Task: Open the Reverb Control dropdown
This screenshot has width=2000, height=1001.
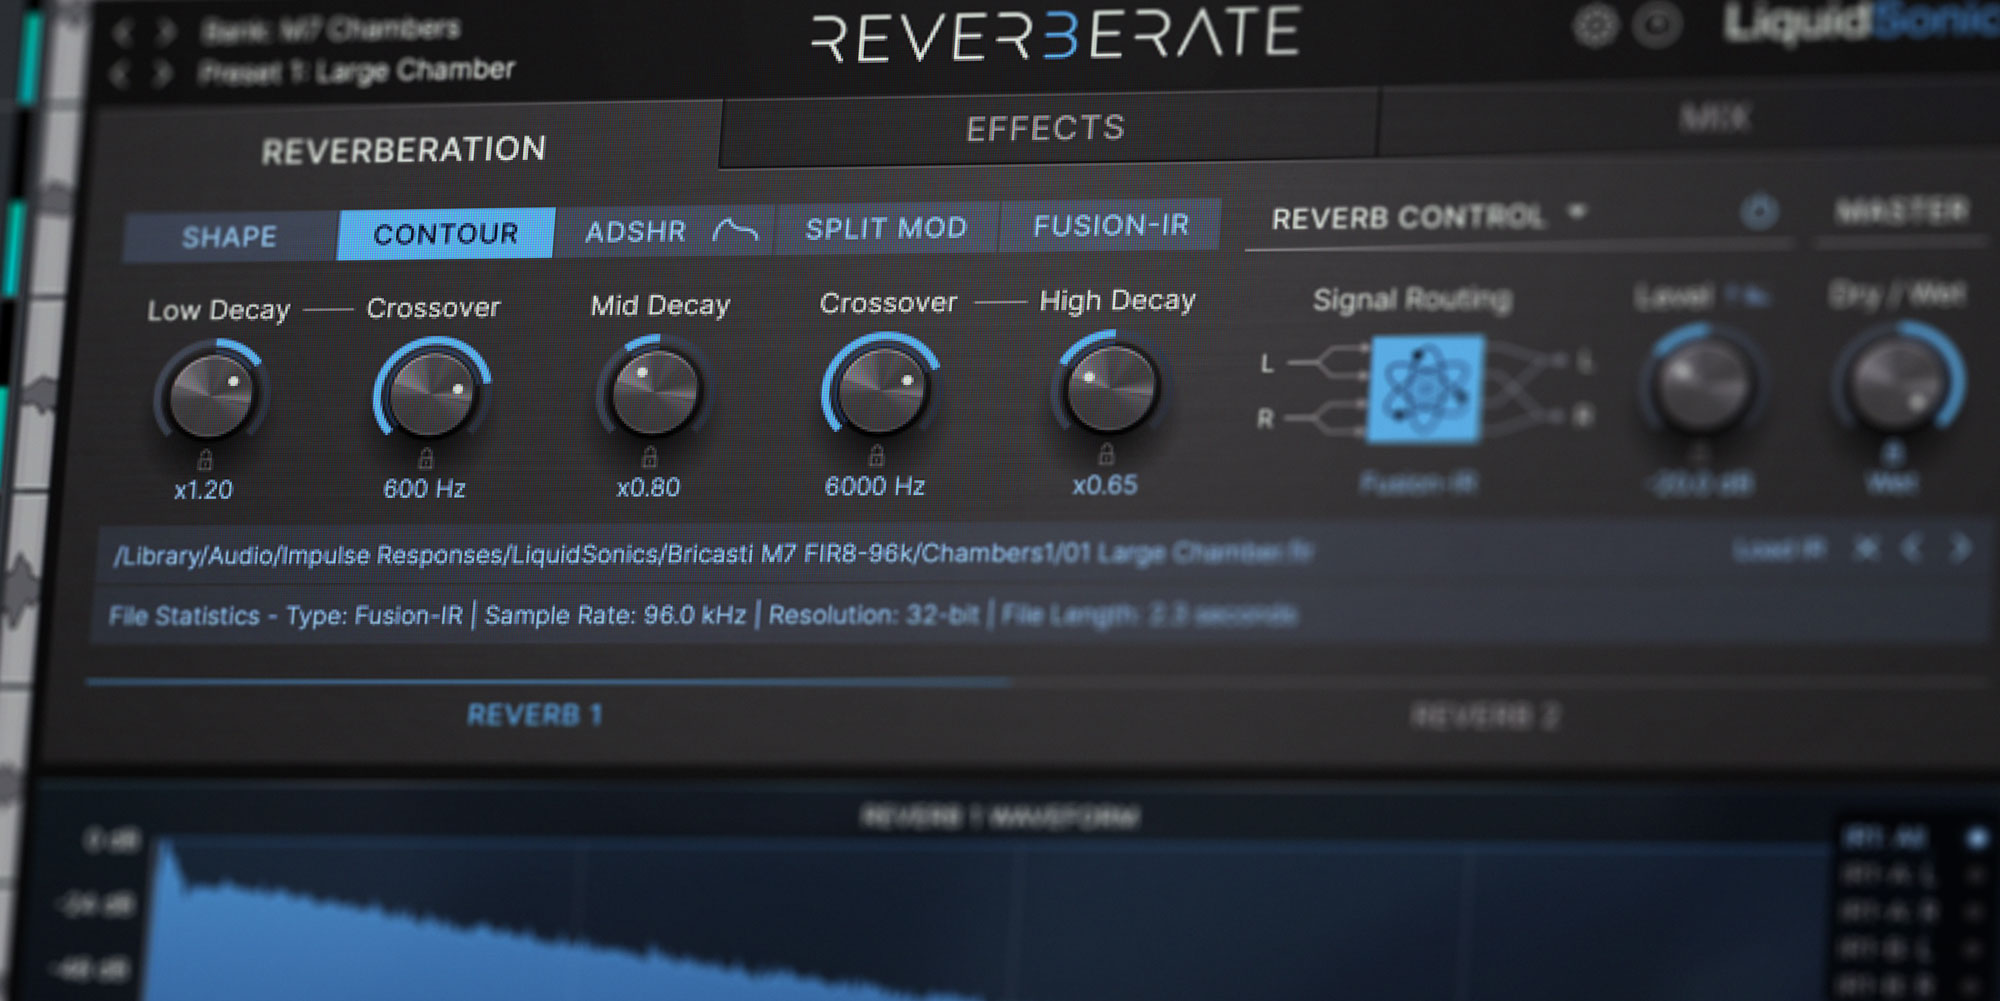Action: pyautogui.click(x=1428, y=216)
